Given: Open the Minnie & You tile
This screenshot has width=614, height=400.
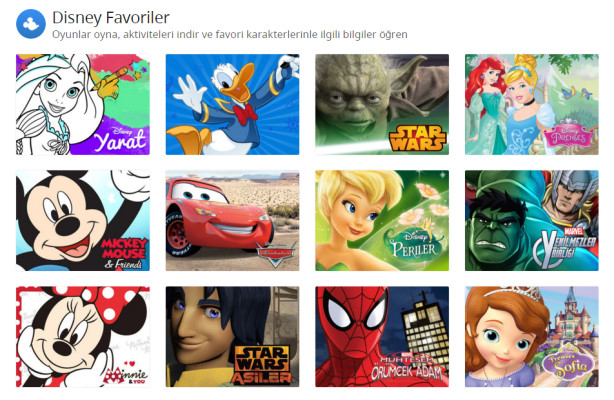Looking at the screenshot, I should [83, 337].
